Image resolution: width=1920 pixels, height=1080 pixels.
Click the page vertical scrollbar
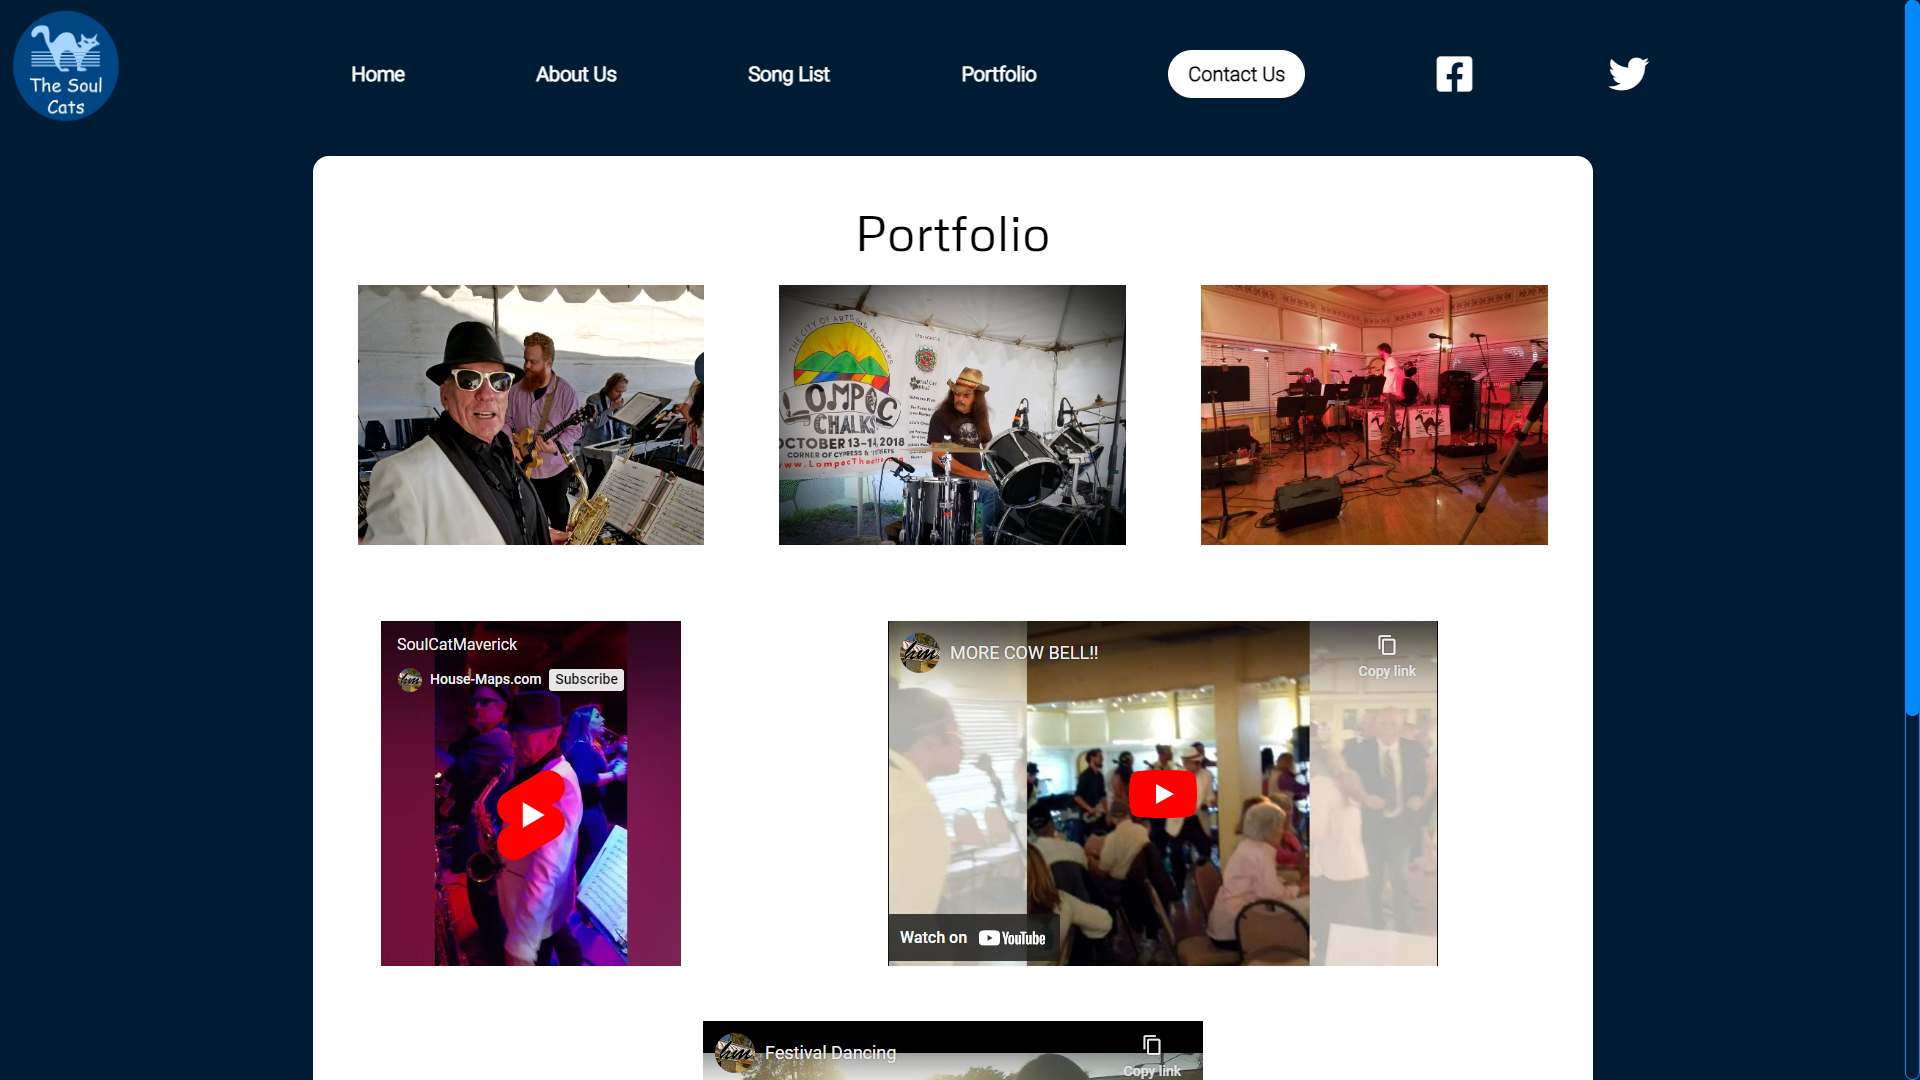tap(1912, 358)
